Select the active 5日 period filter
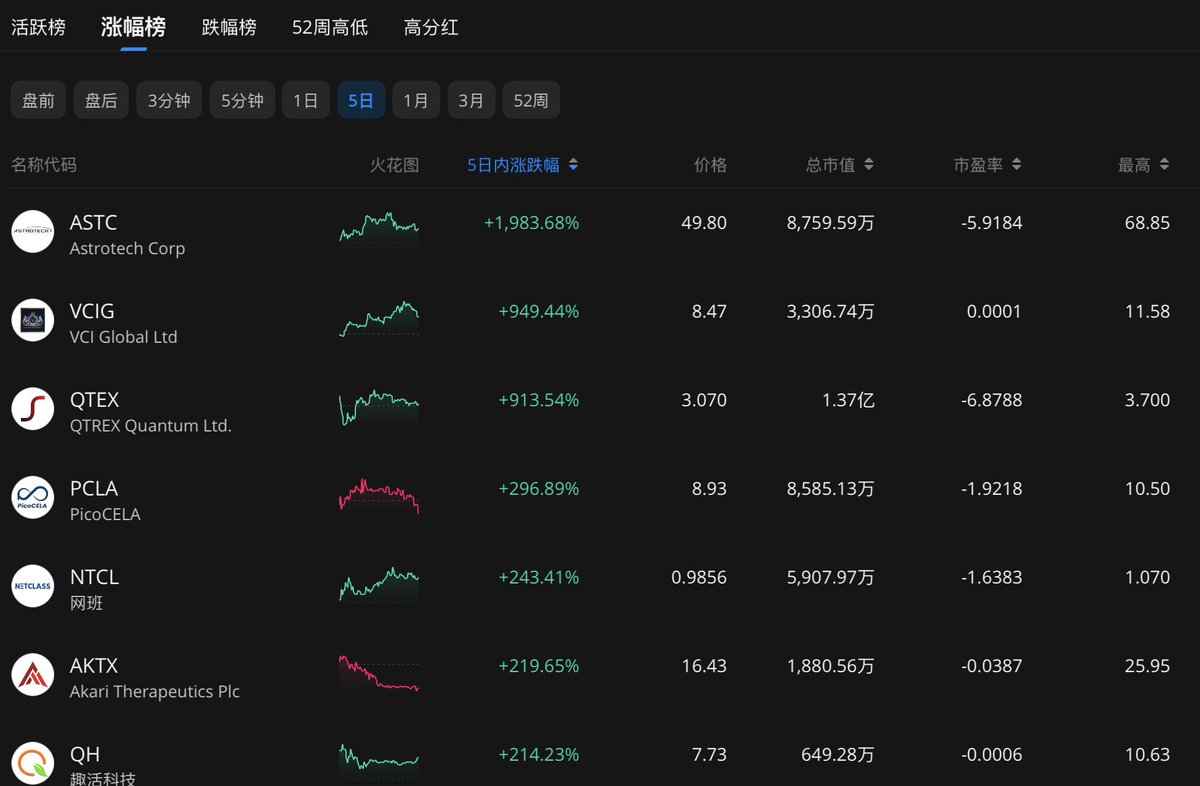Image resolution: width=1200 pixels, height=786 pixels. point(361,100)
